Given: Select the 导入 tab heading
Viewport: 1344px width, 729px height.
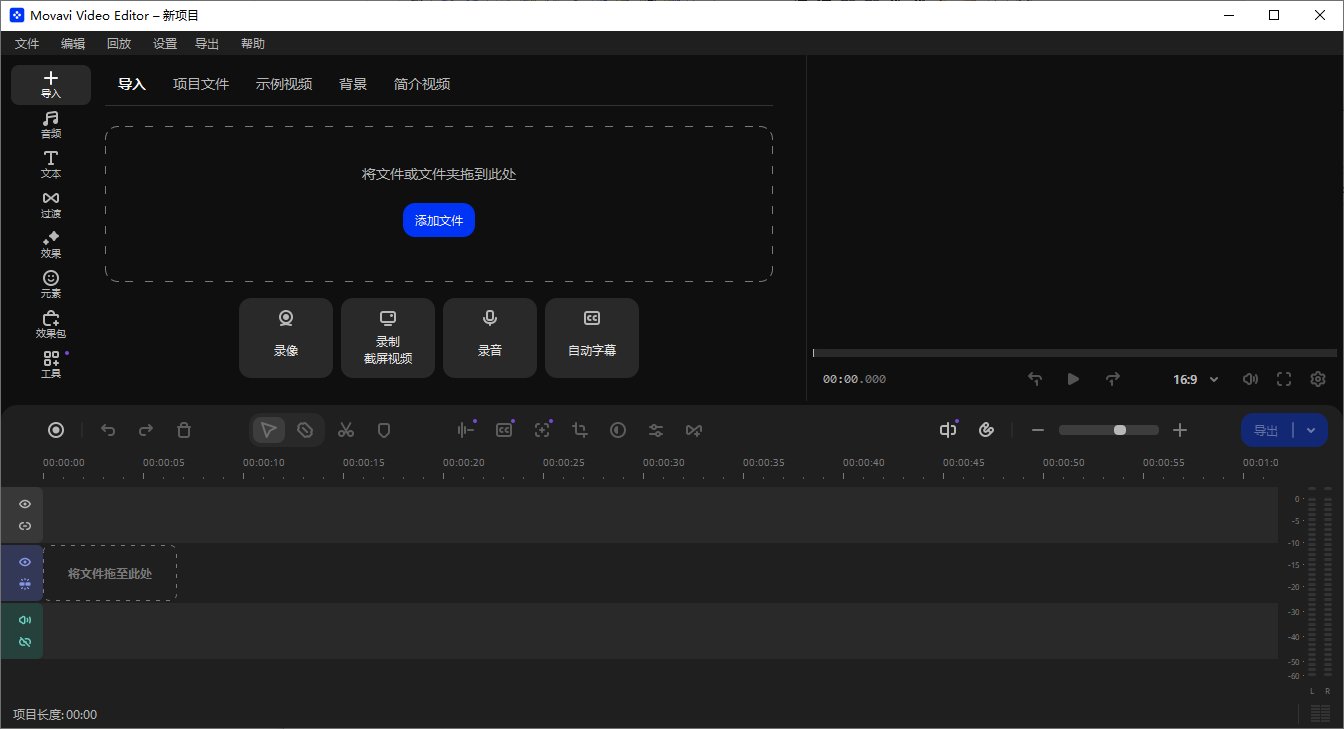Looking at the screenshot, I should [132, 84].
